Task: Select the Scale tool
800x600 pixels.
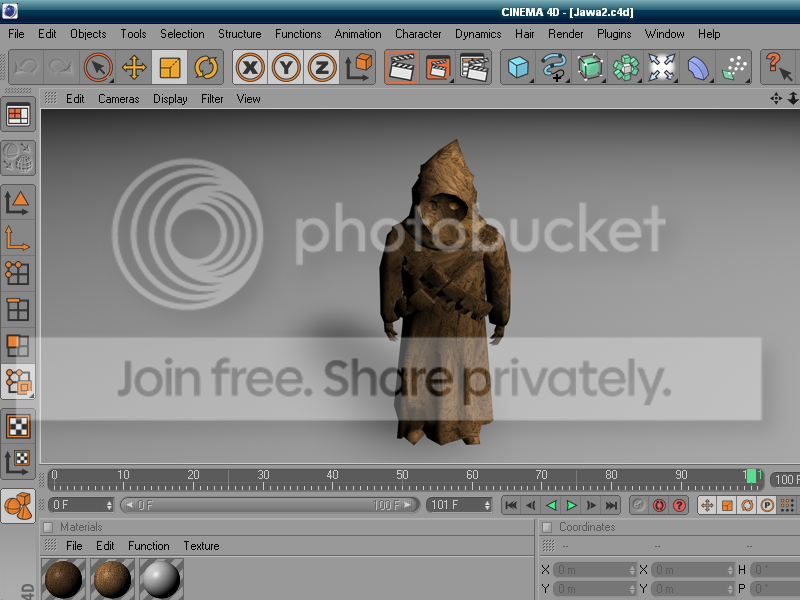Action: click(x=169, y=67)
